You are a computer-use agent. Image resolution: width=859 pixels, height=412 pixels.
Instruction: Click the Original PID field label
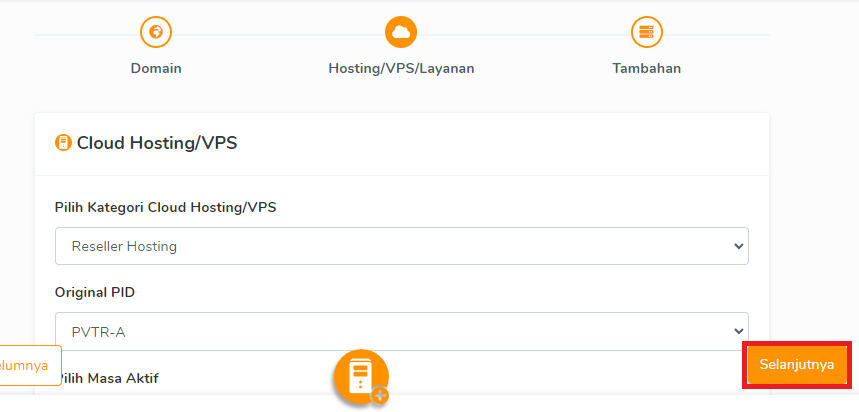tap(94, 293)
